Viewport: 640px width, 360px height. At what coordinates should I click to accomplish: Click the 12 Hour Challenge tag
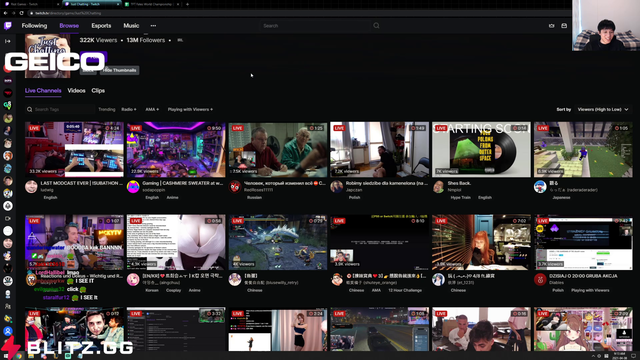pos(405,291)
